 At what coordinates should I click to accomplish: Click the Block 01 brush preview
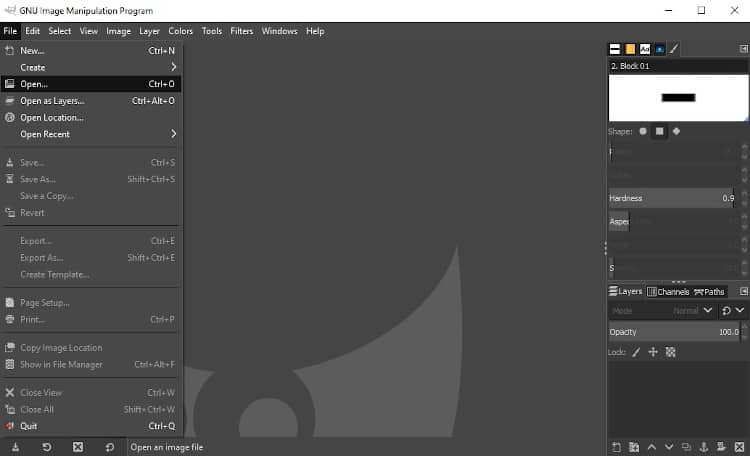[x=678, y=98]
